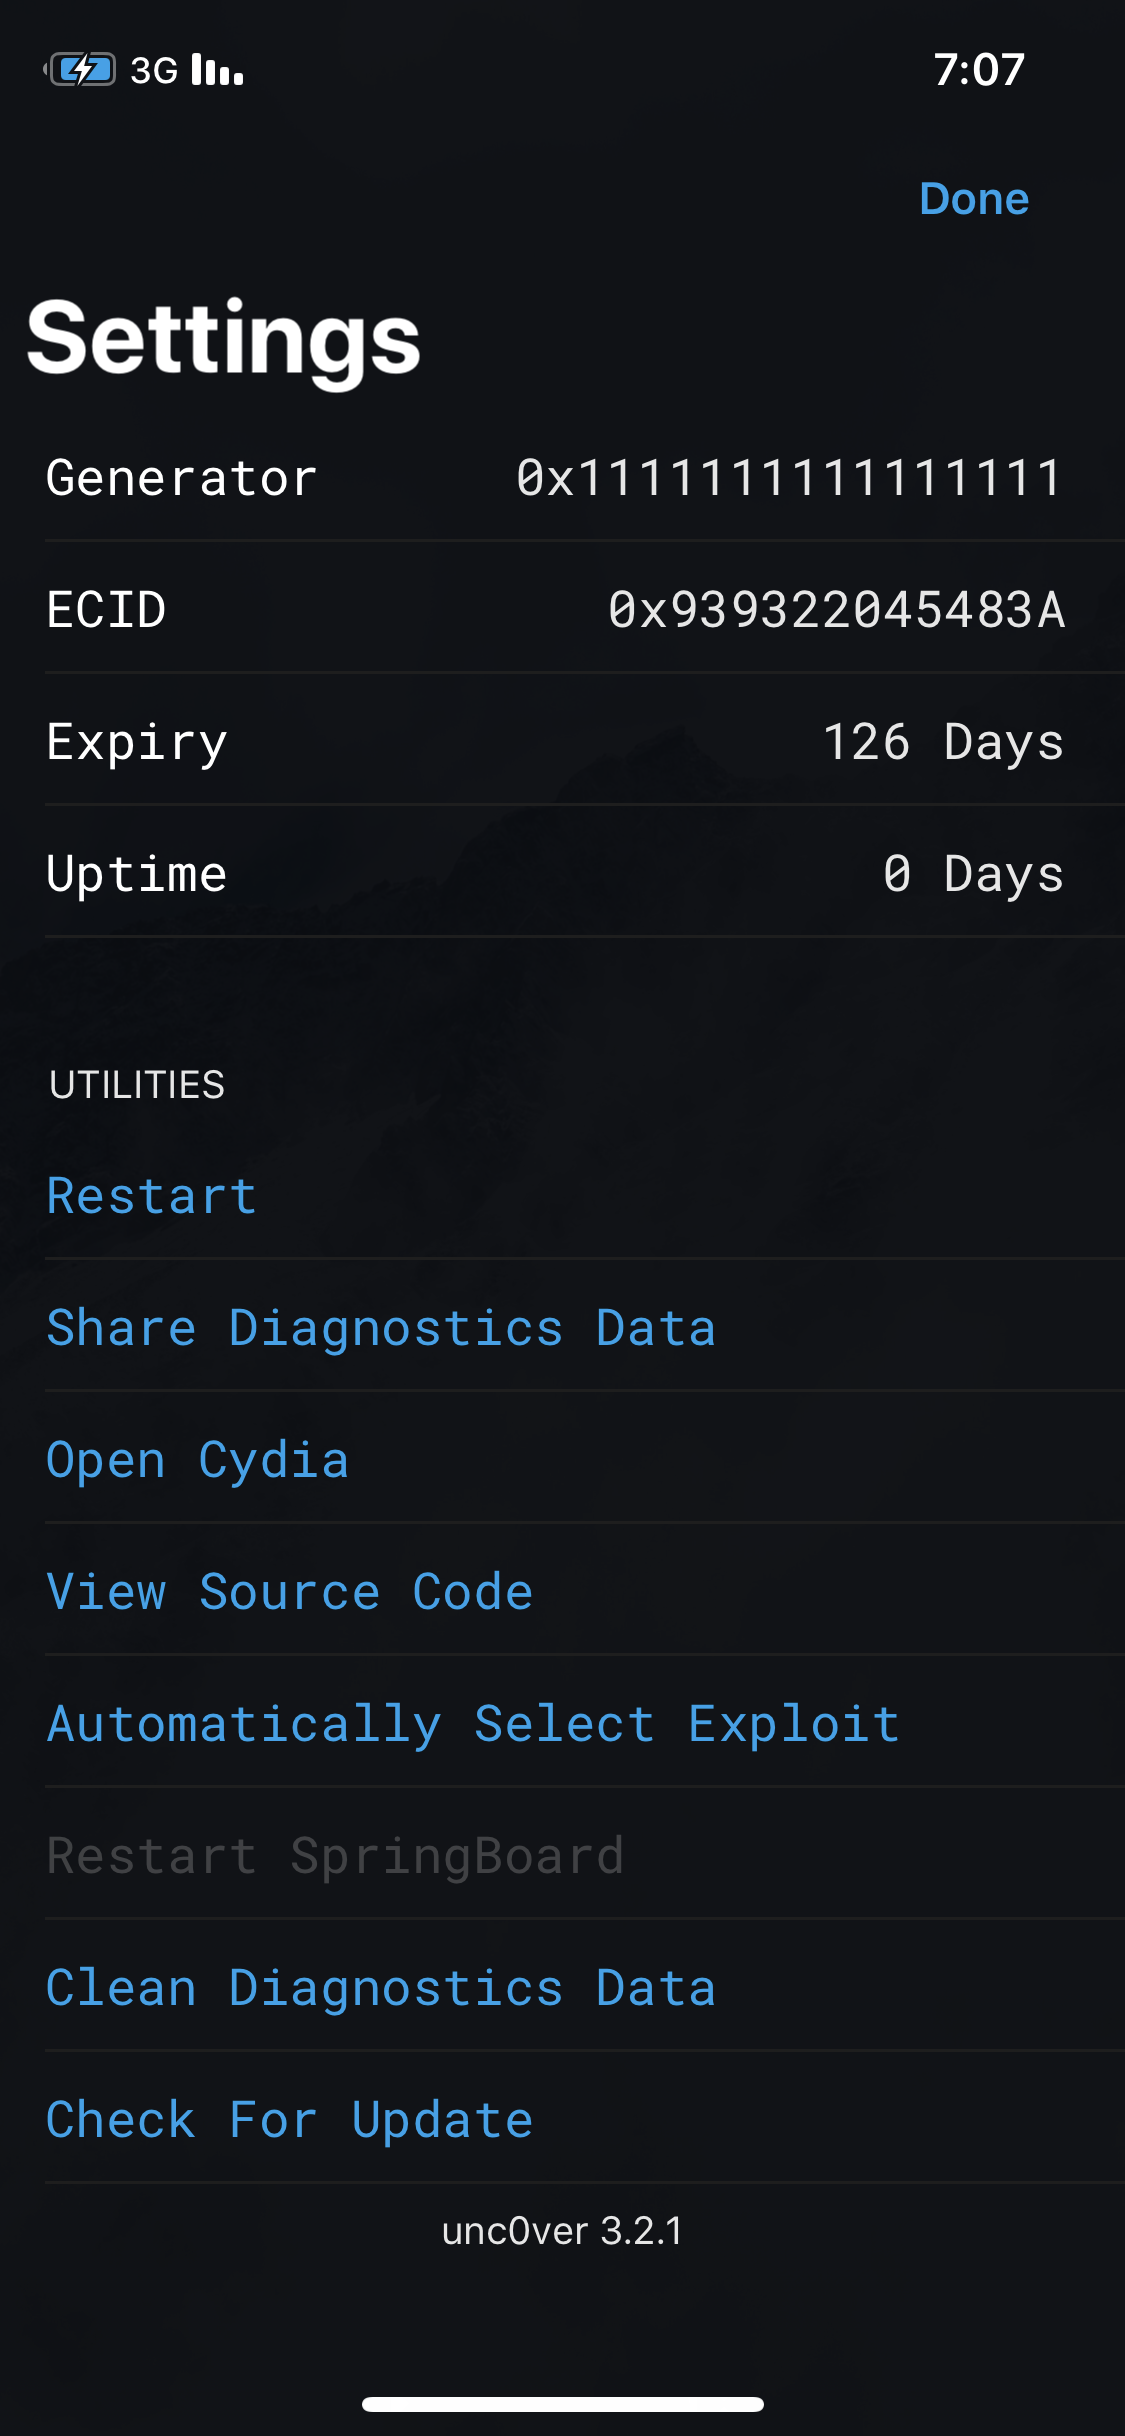1125x2436 pixels.
Task: Tap the home indicator bar
Action: tap(562, 2404)
